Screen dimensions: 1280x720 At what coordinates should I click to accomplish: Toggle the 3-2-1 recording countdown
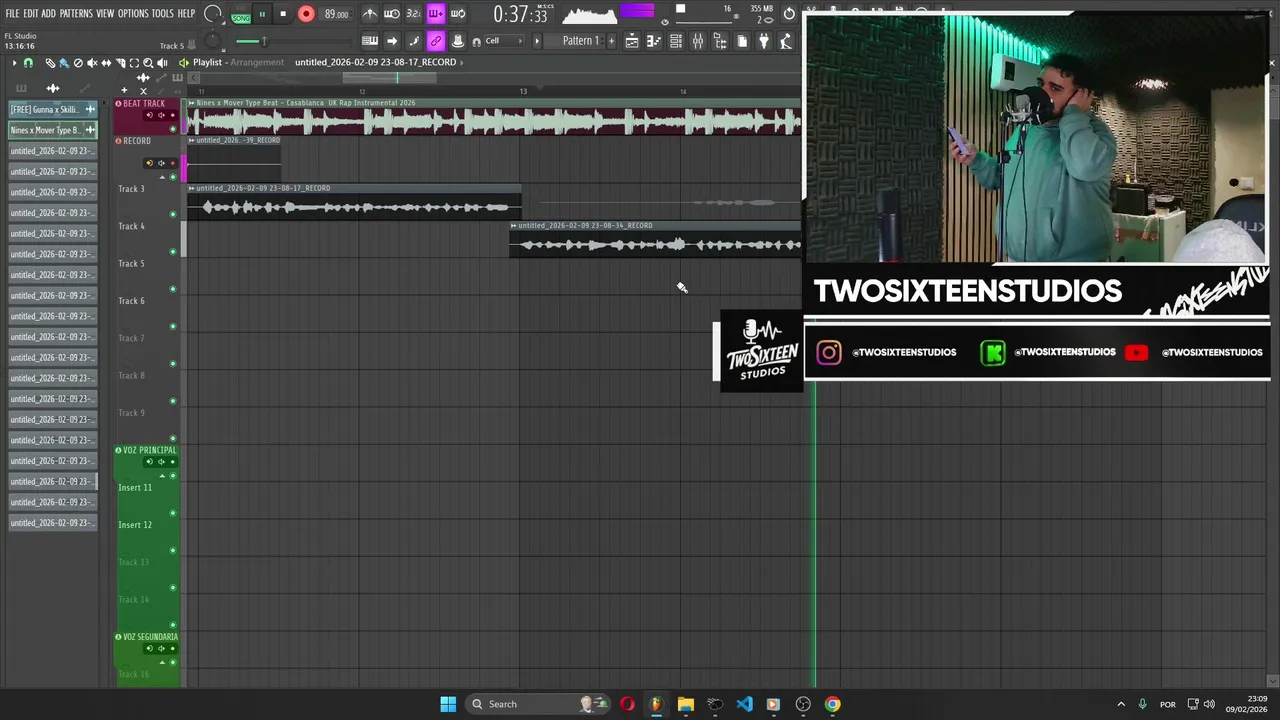click(413, 14)
